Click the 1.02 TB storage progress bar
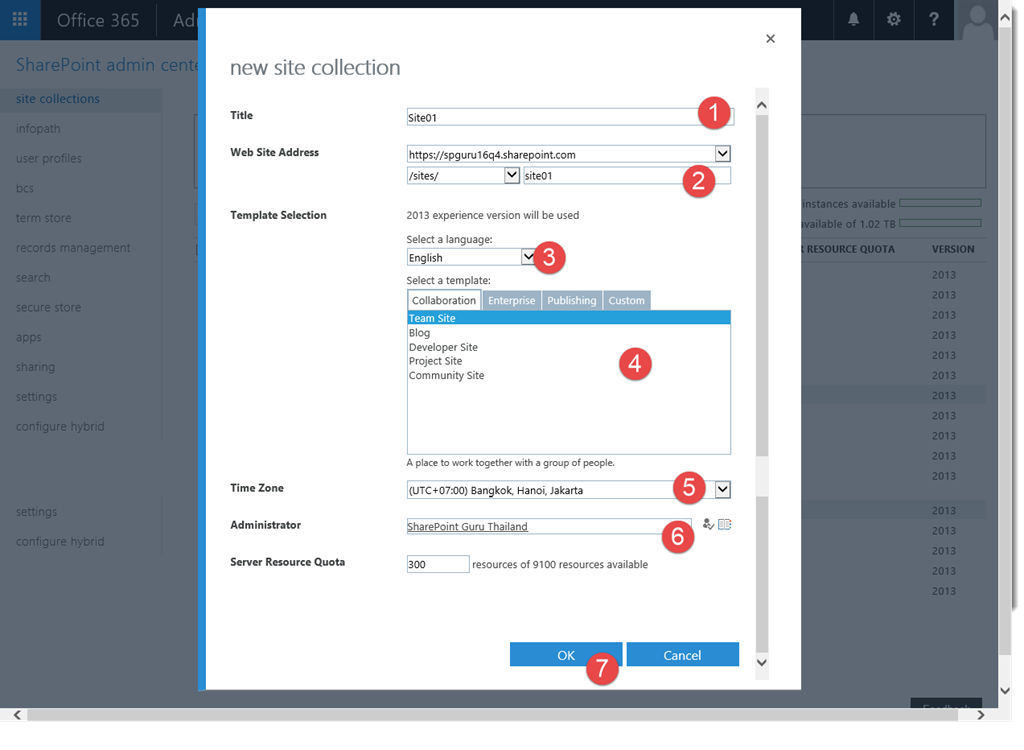Image resolution: width=1024 pixels, height=750 pixels. click(x=940, y=223)
